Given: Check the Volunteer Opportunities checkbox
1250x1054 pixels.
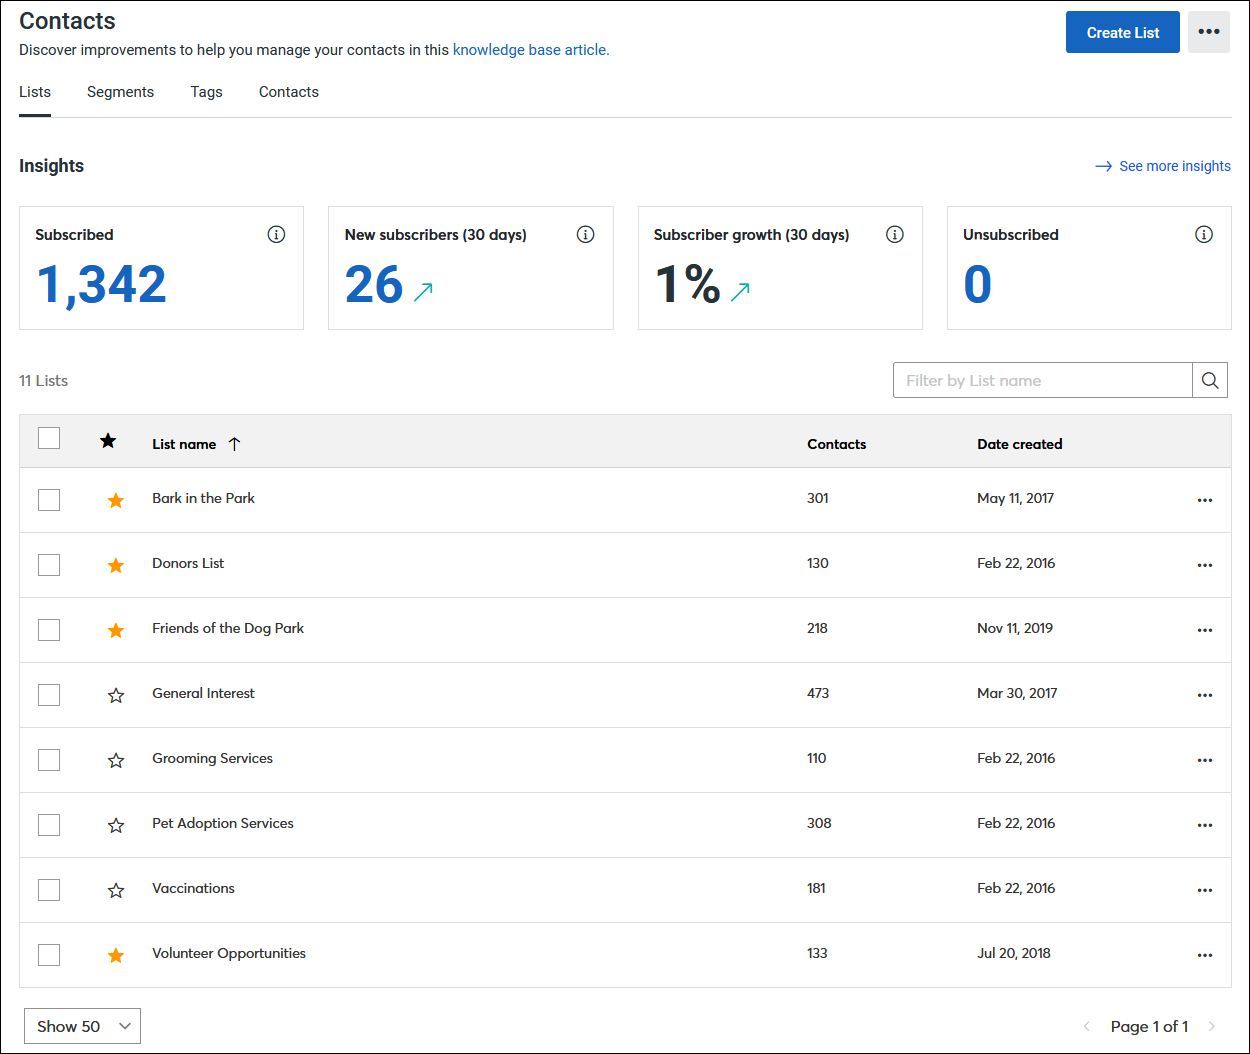Looking at the screenshot, I should (x=49, y=955).
